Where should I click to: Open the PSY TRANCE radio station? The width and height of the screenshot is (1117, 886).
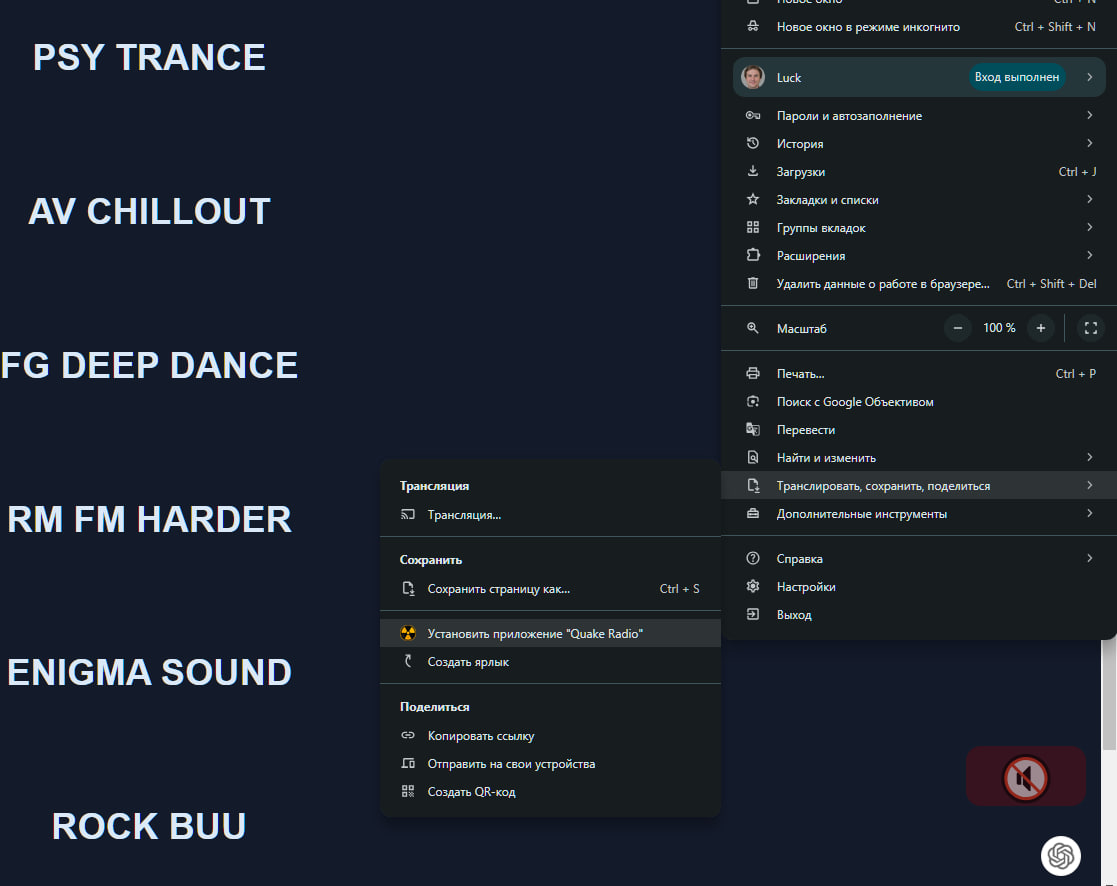[149, 58]
